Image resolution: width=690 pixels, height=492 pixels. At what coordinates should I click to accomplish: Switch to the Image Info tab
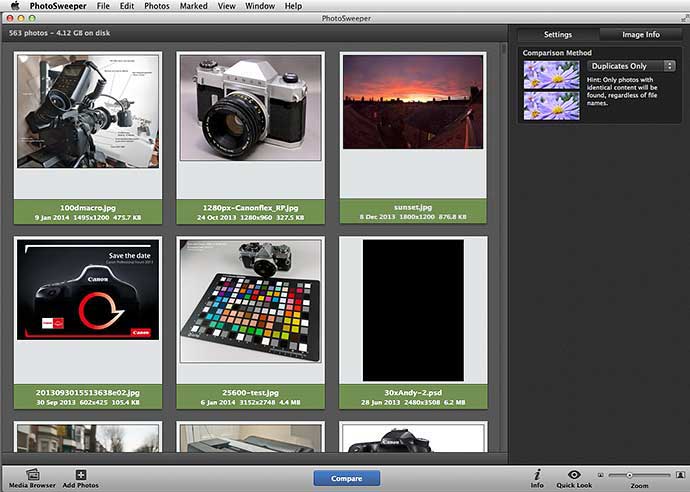[x=641, y=34]
